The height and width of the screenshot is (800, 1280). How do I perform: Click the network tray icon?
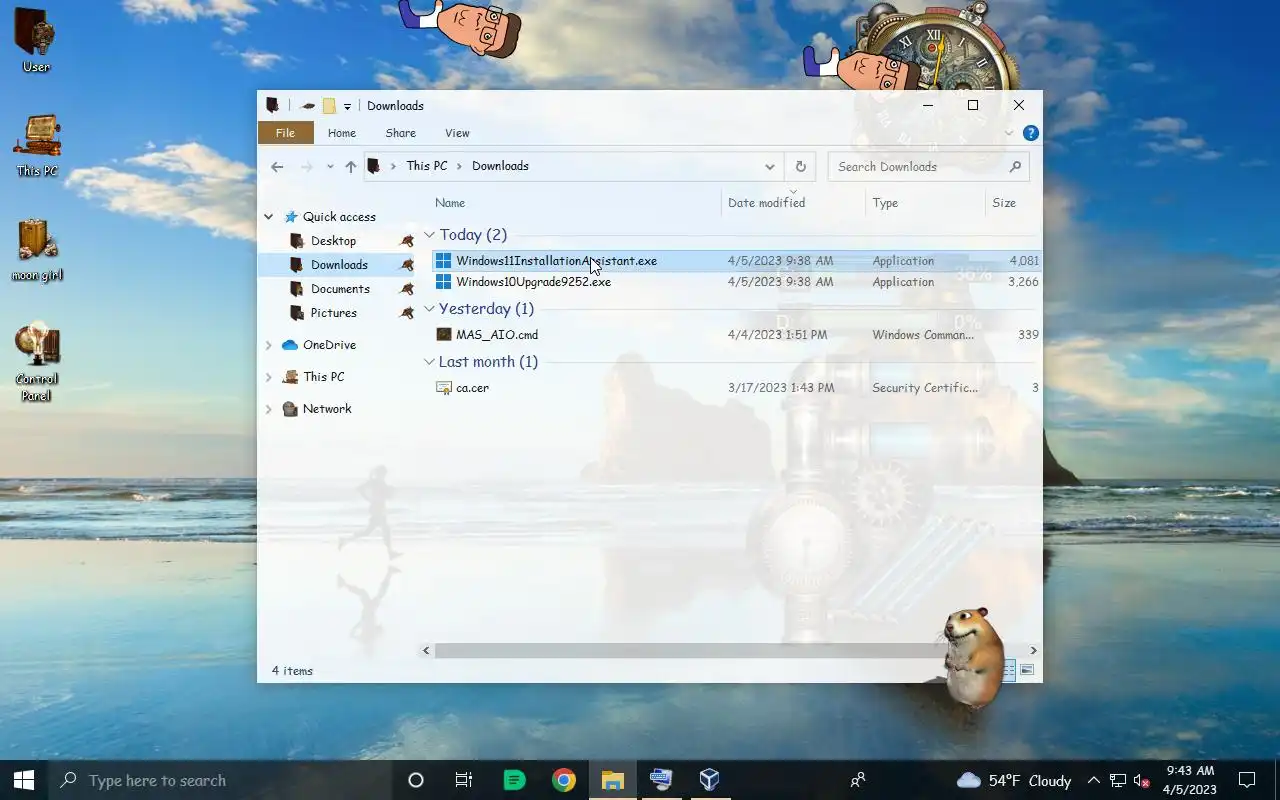pyautogui.click(x=1117, y=780)
